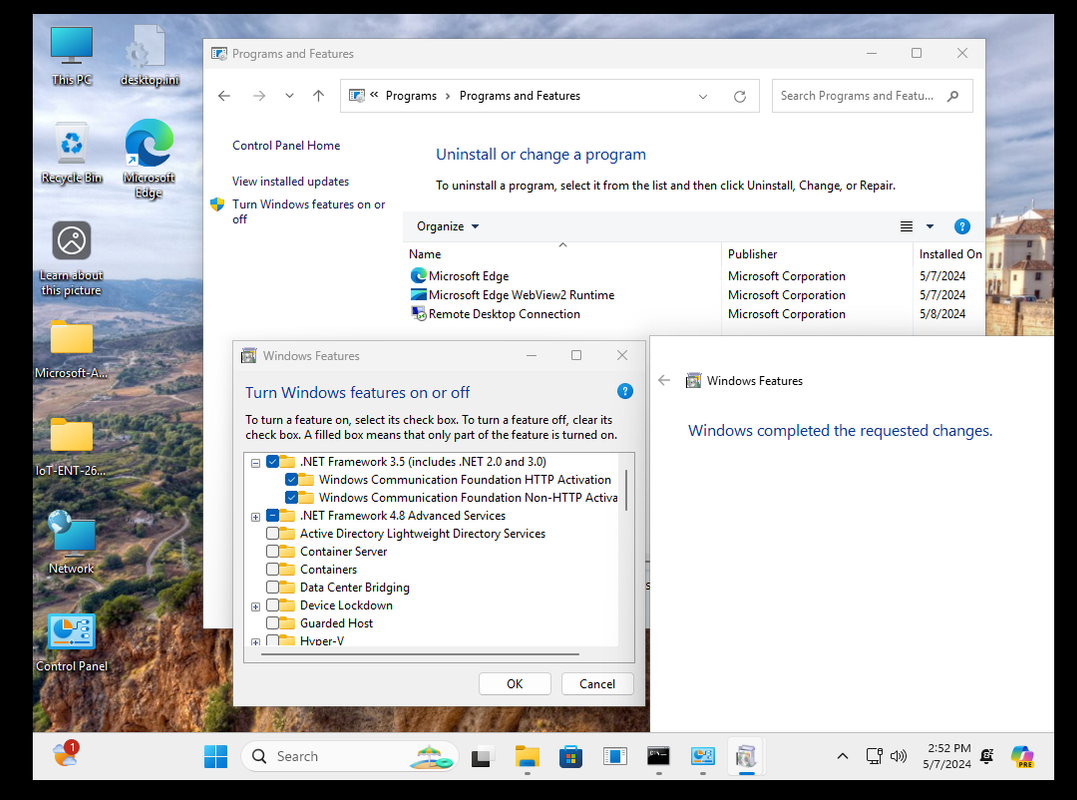This screenshot has height=800, width=1077.
Task: Open help in Programs and Features toolbar
Action: click(962, 227)
